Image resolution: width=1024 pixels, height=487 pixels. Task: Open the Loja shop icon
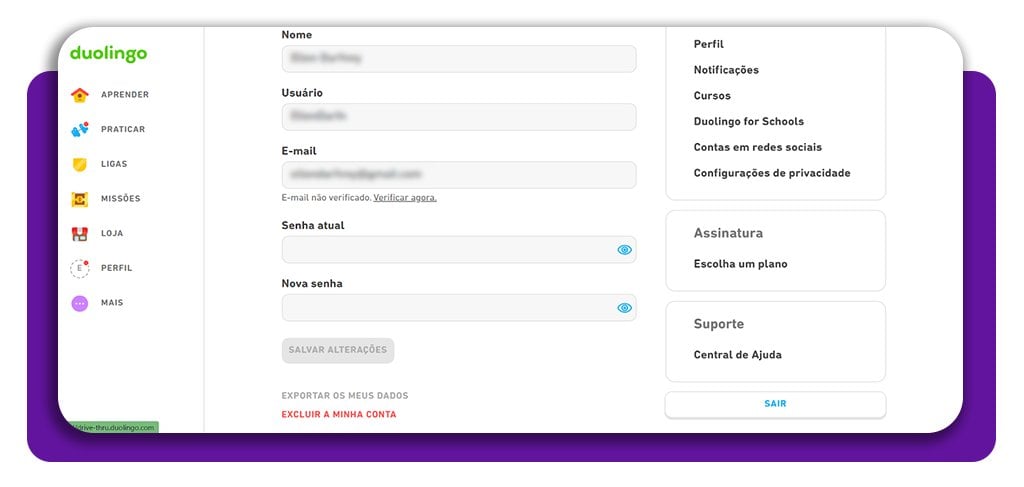[80, 233]
